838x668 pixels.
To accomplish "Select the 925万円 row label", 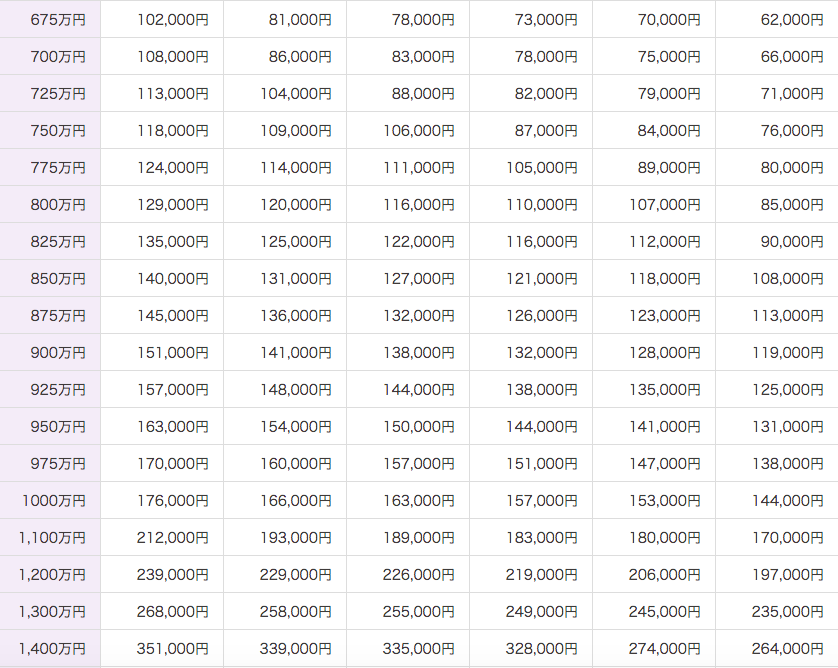I will coord(50,389).
